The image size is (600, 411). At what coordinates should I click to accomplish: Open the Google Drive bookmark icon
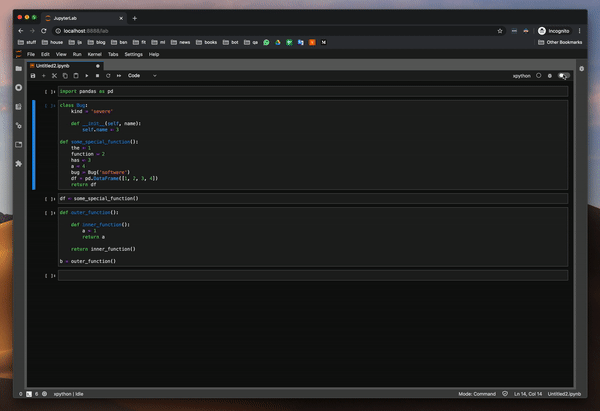pyautogui.click(x=278, y=42)
